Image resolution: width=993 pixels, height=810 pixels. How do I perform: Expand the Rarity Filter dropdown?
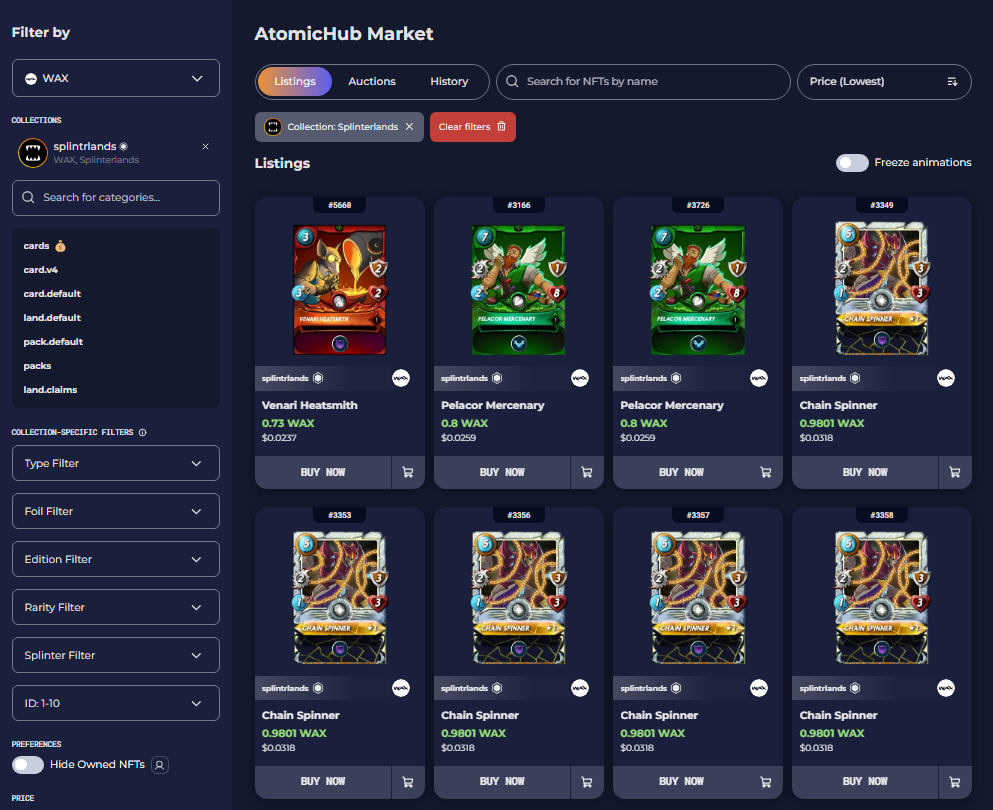[x=116, y=607]
